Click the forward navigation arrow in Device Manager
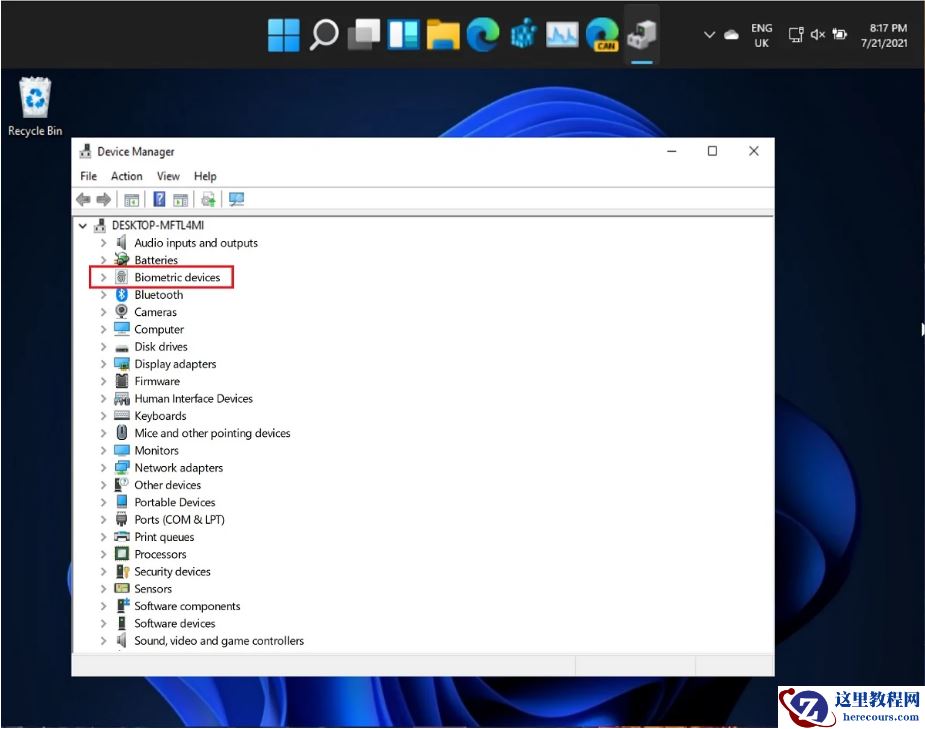925x729 pixels. [103, 199]
